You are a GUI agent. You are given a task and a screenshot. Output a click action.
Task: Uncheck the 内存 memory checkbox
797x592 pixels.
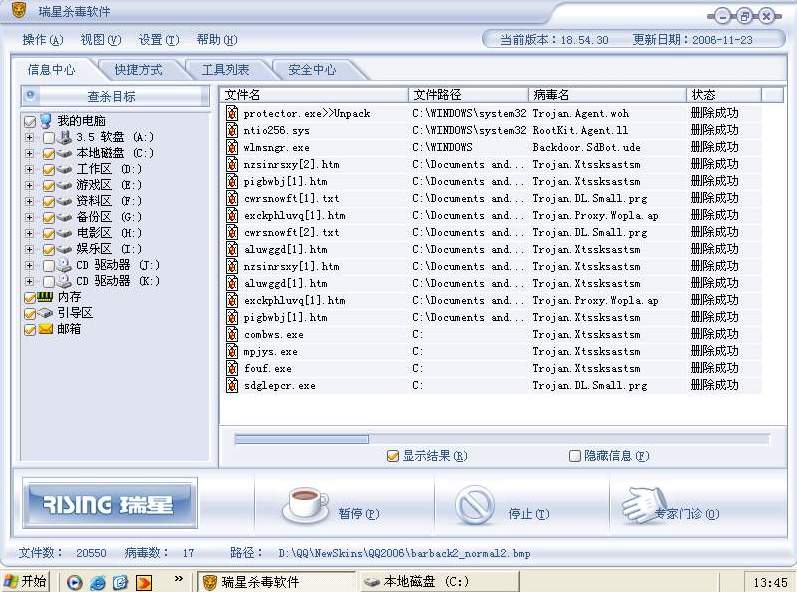tap(30, 298)
